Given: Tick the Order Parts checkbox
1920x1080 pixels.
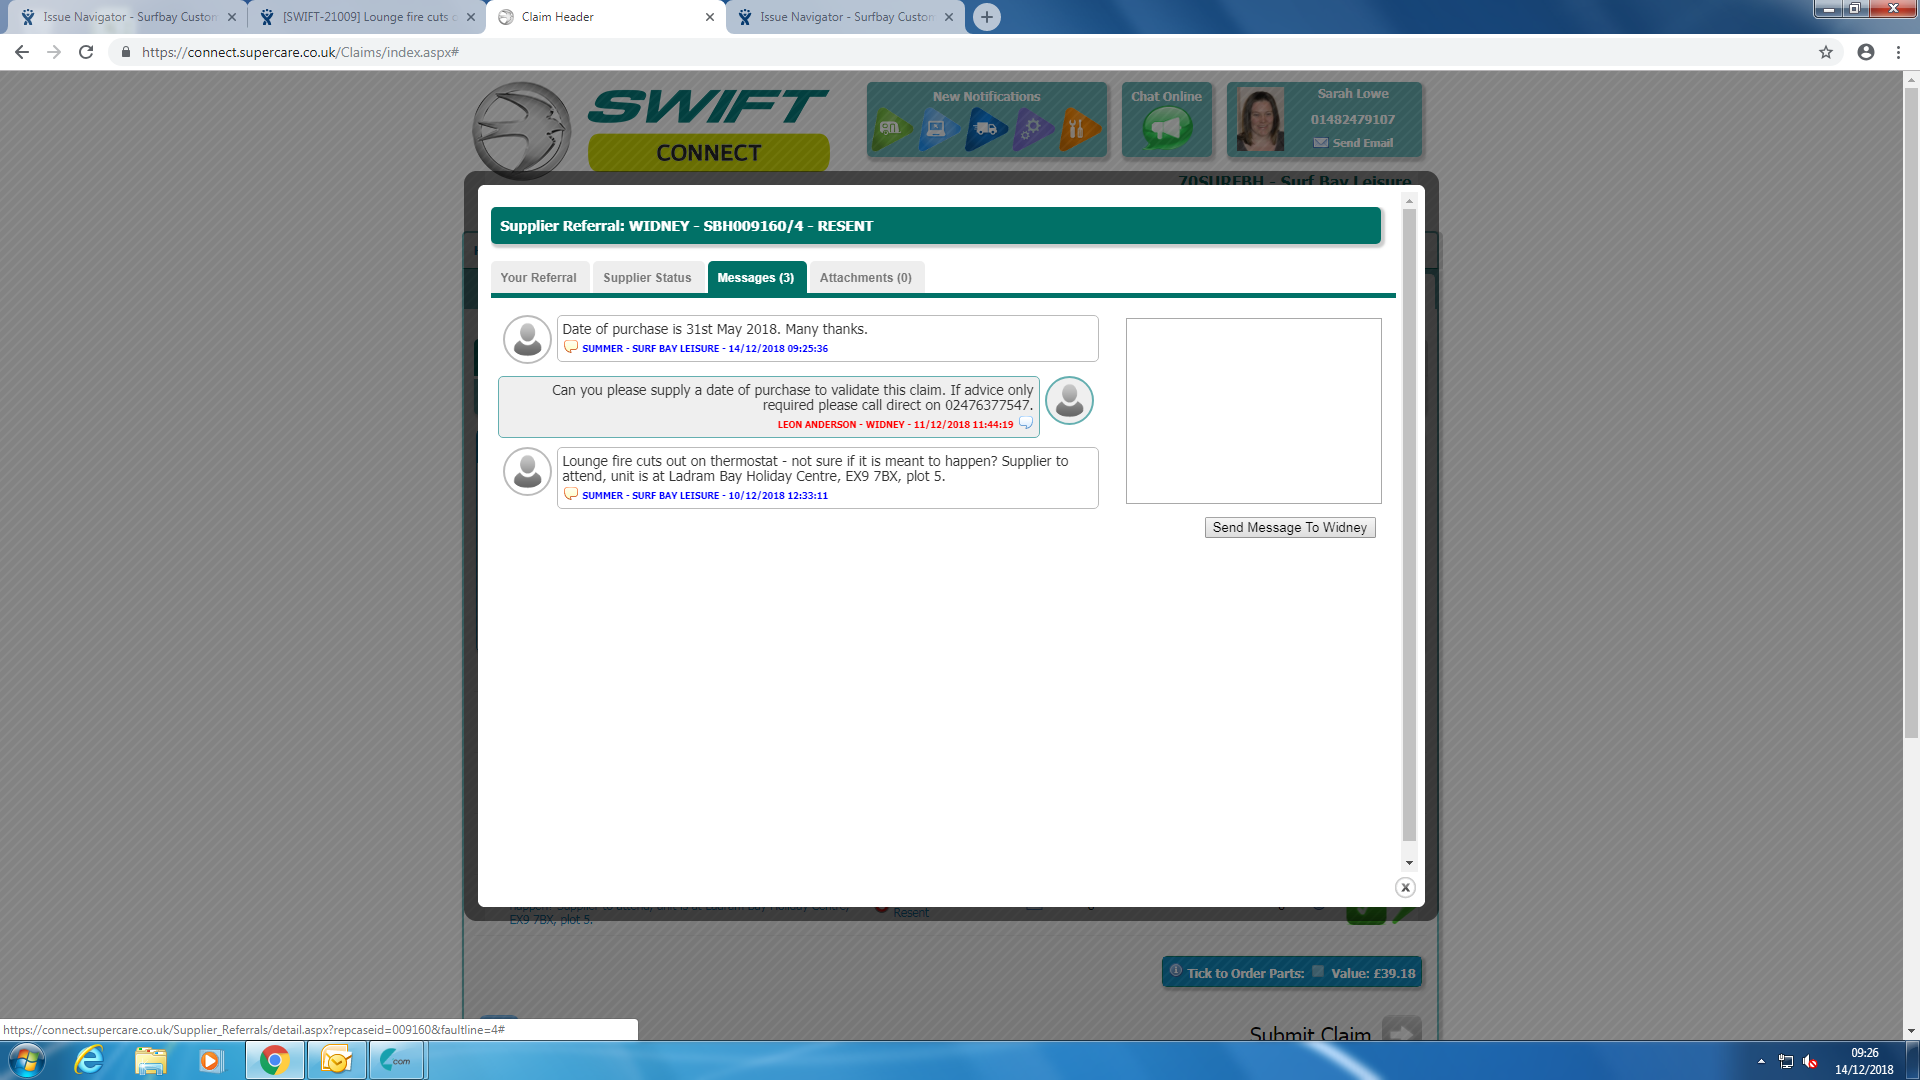Looking at the screenshot, I should click(x=1317, y=972).
